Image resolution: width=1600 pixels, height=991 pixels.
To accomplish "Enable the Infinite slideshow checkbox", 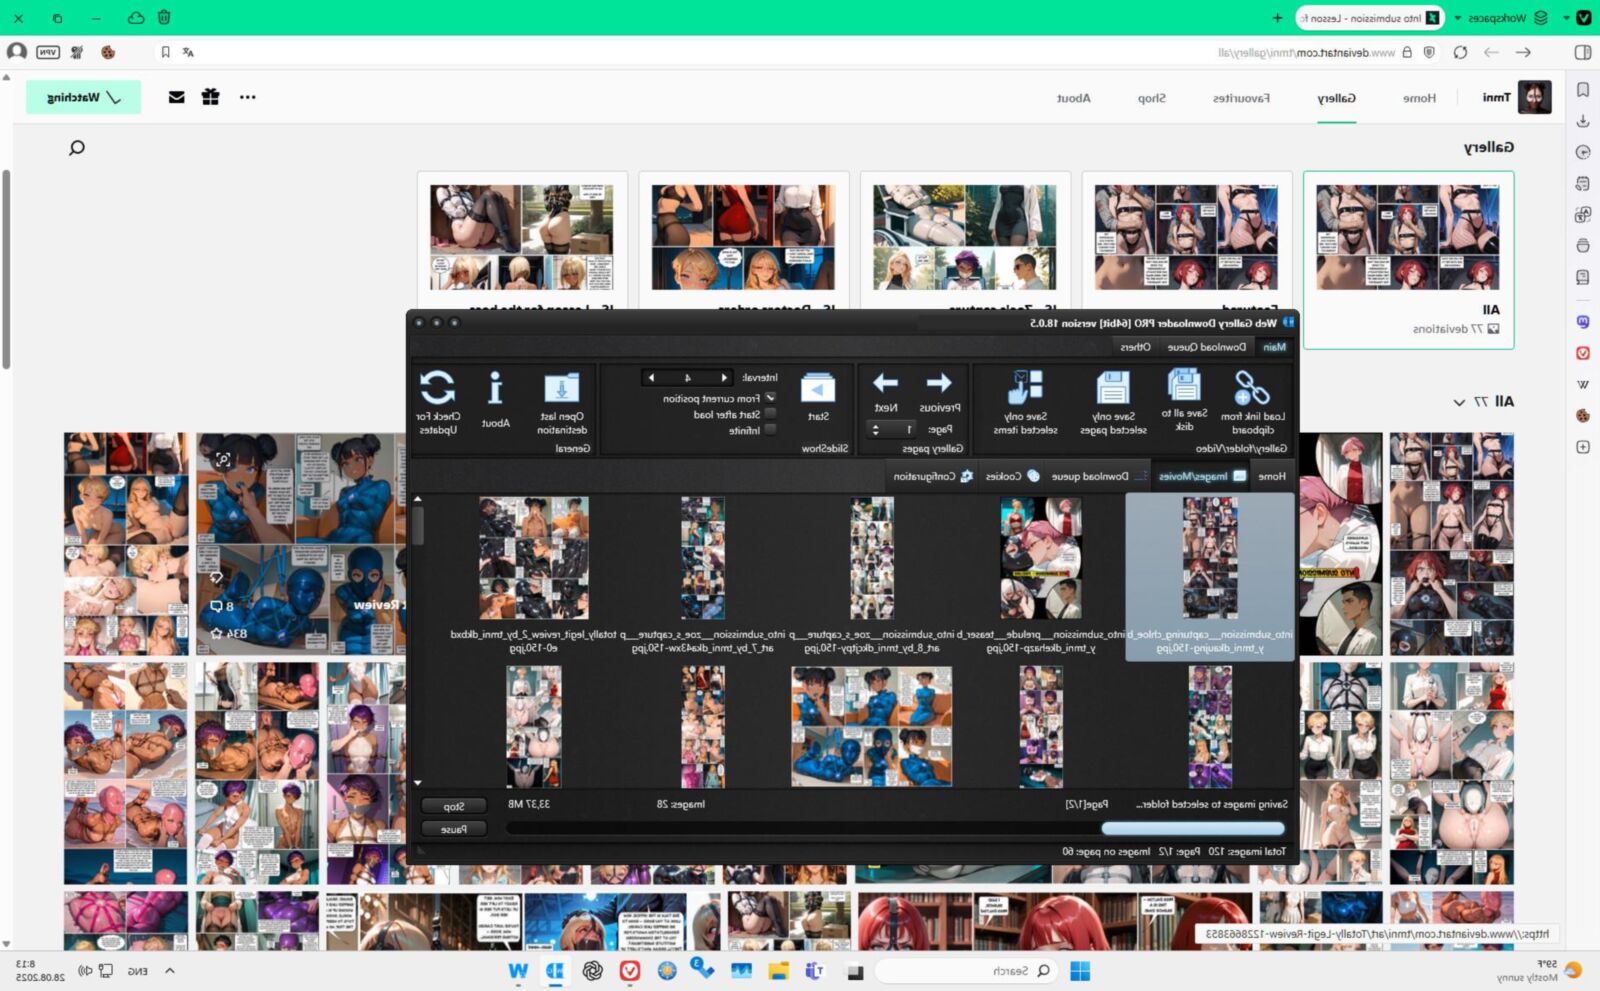I will coord(770,430).
